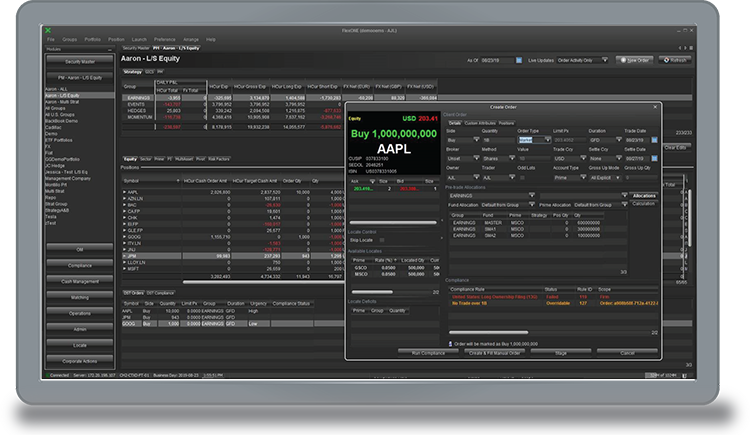Click the Available Locates horizontal scrollbar
The image size is (750, 435).
coord(372,291)
